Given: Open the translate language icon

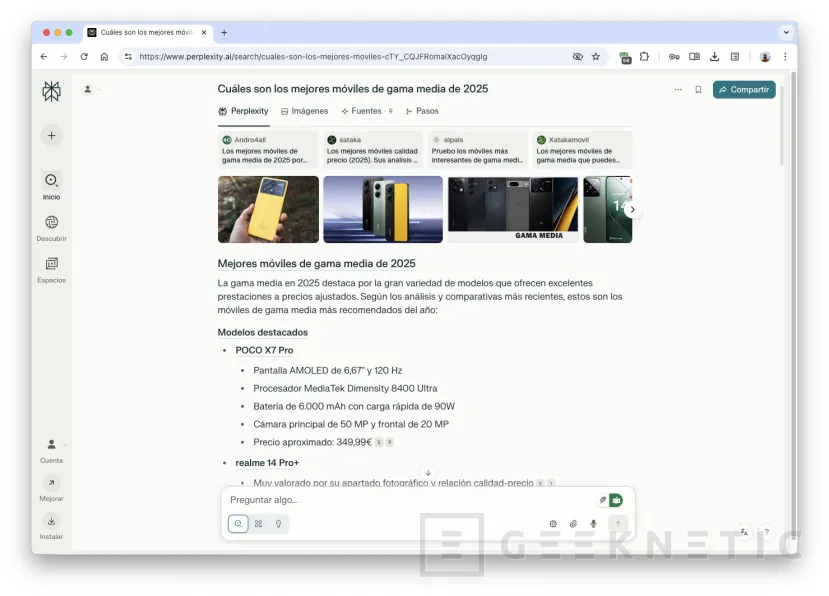Looking at the screenshot, I should [744, 532].
